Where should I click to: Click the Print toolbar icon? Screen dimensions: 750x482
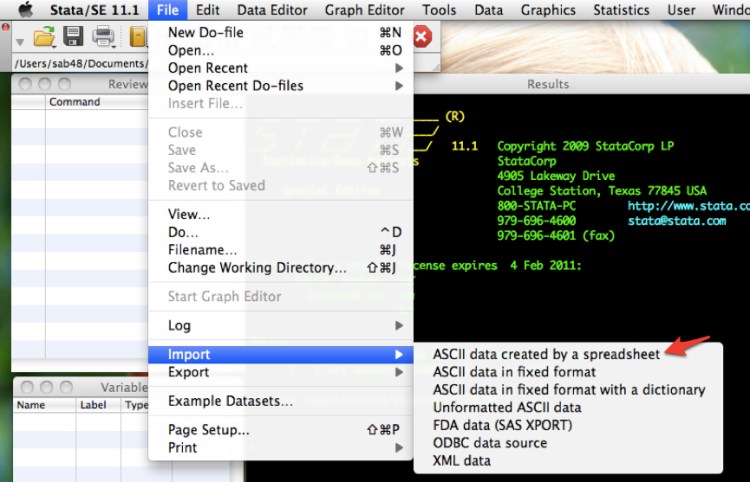tap(103, 37)
